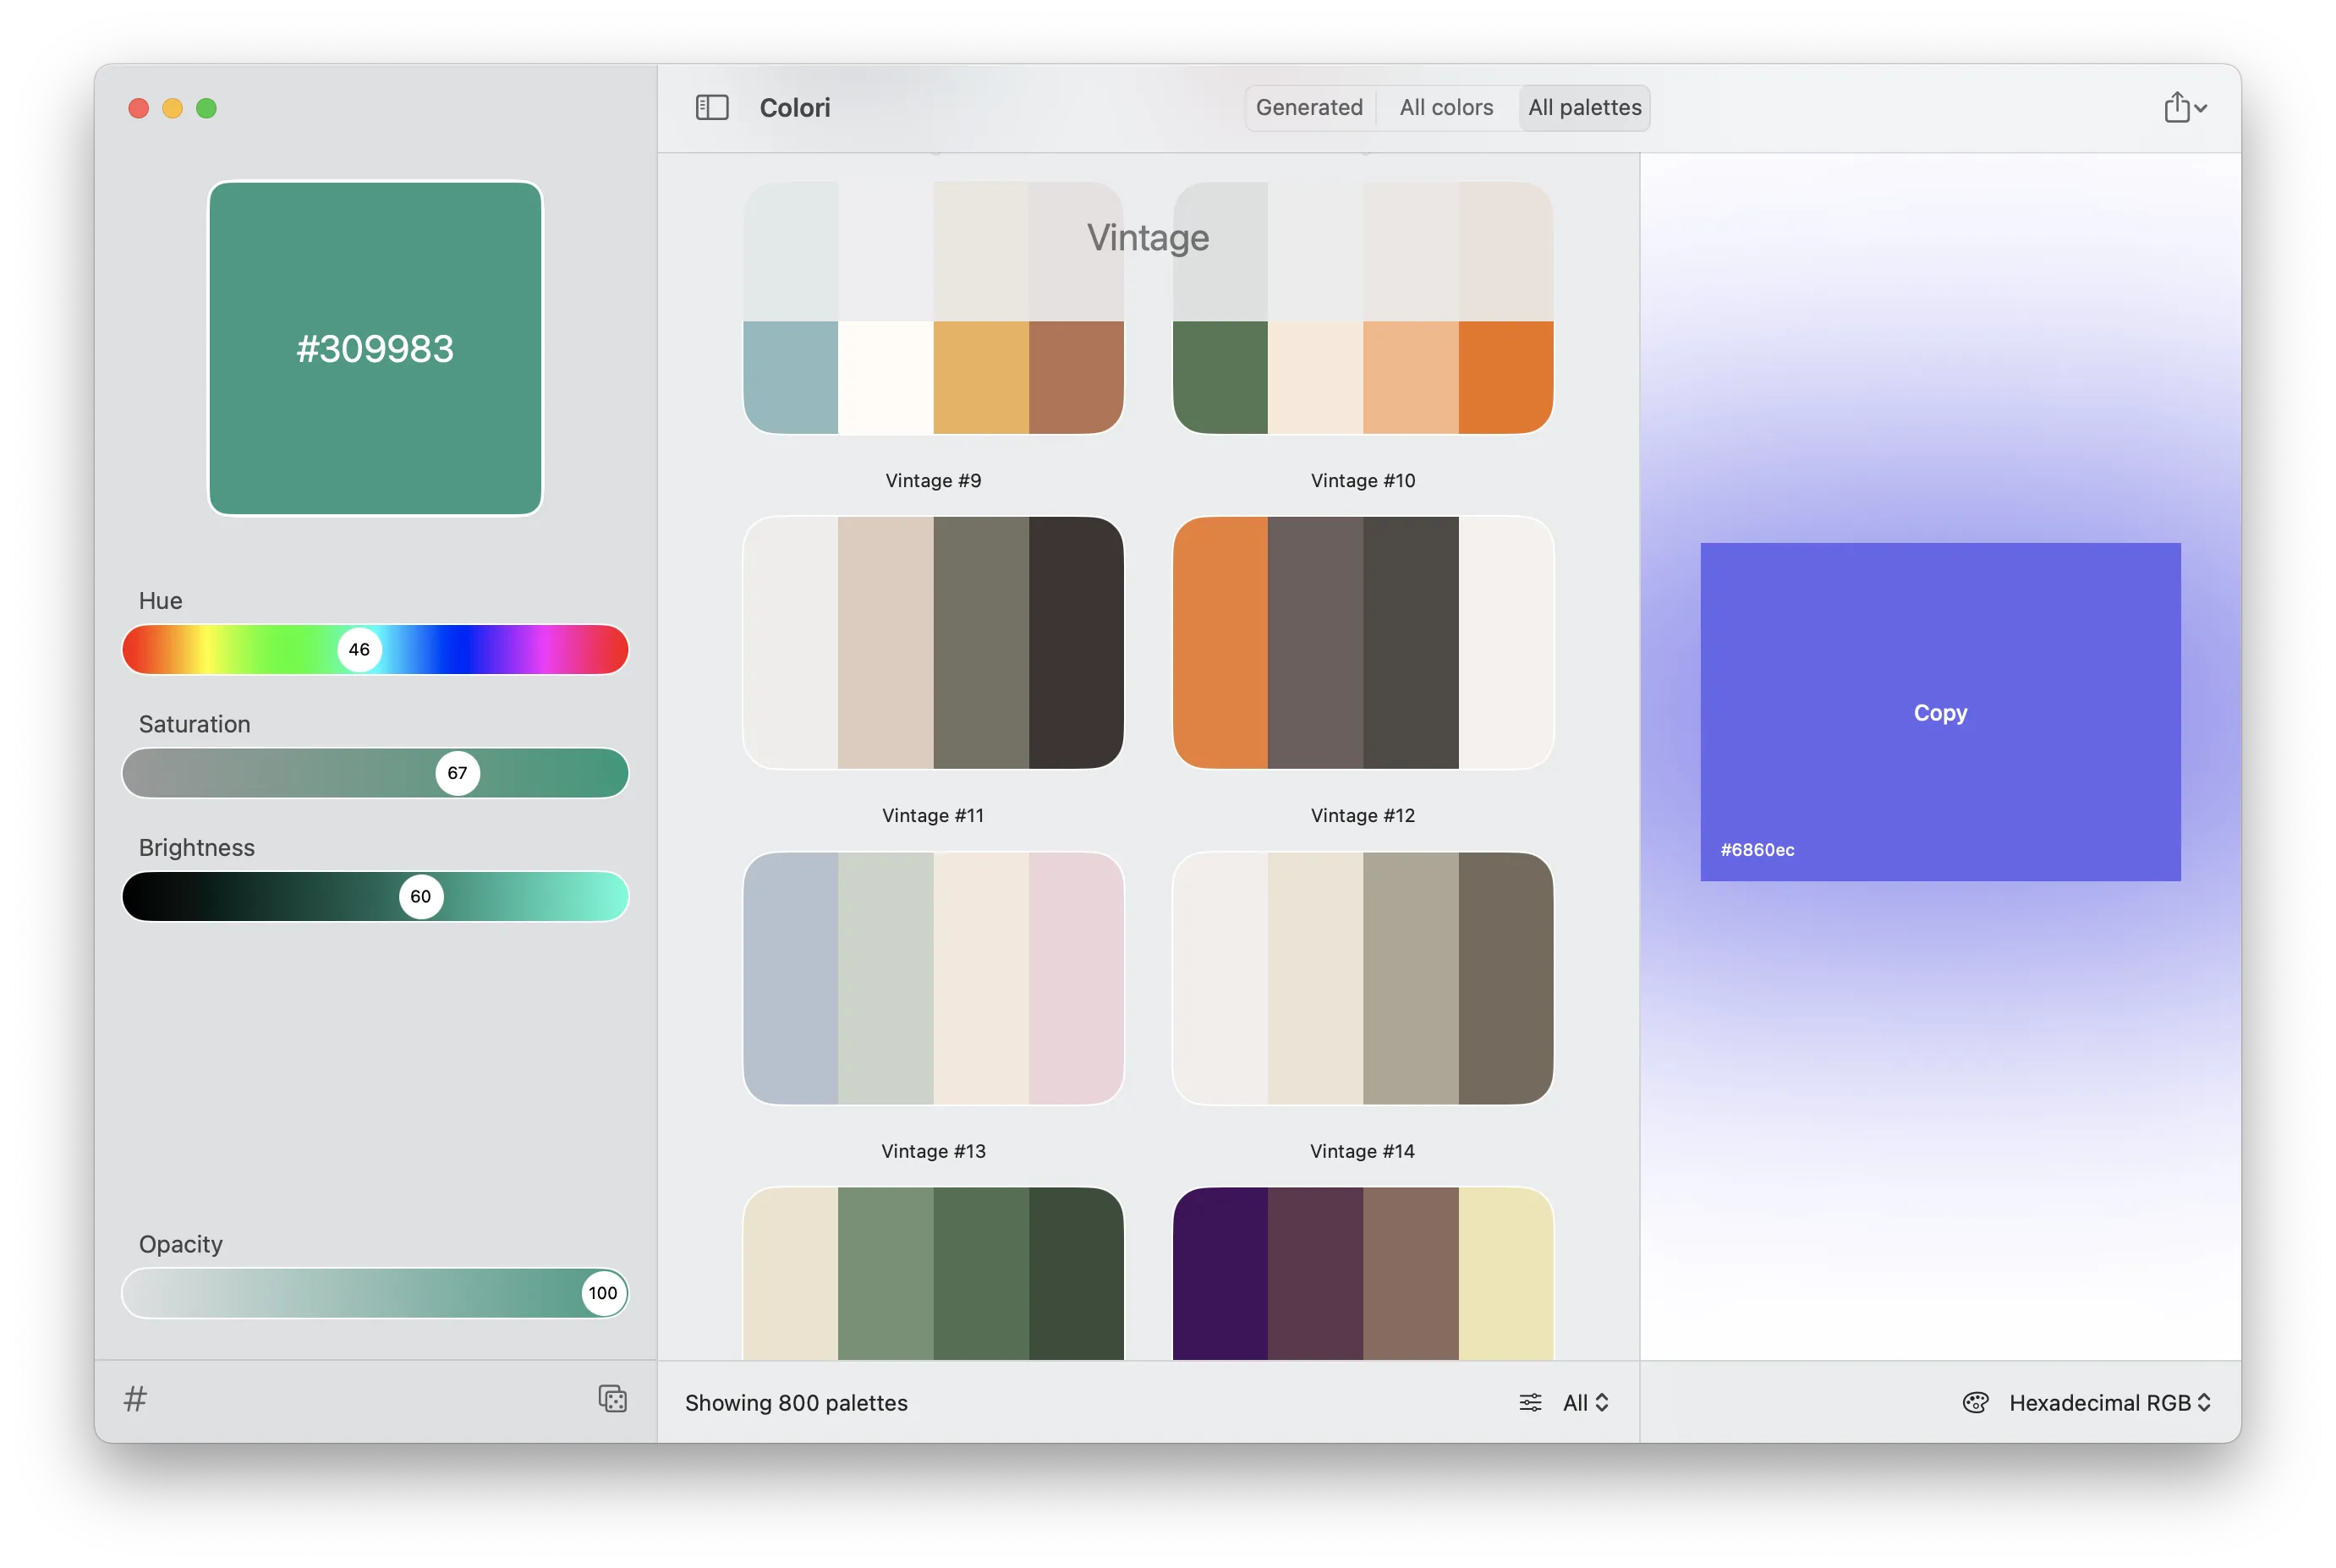
Task: Click the Copy button on purple swatch
Action: (1940, 712)
